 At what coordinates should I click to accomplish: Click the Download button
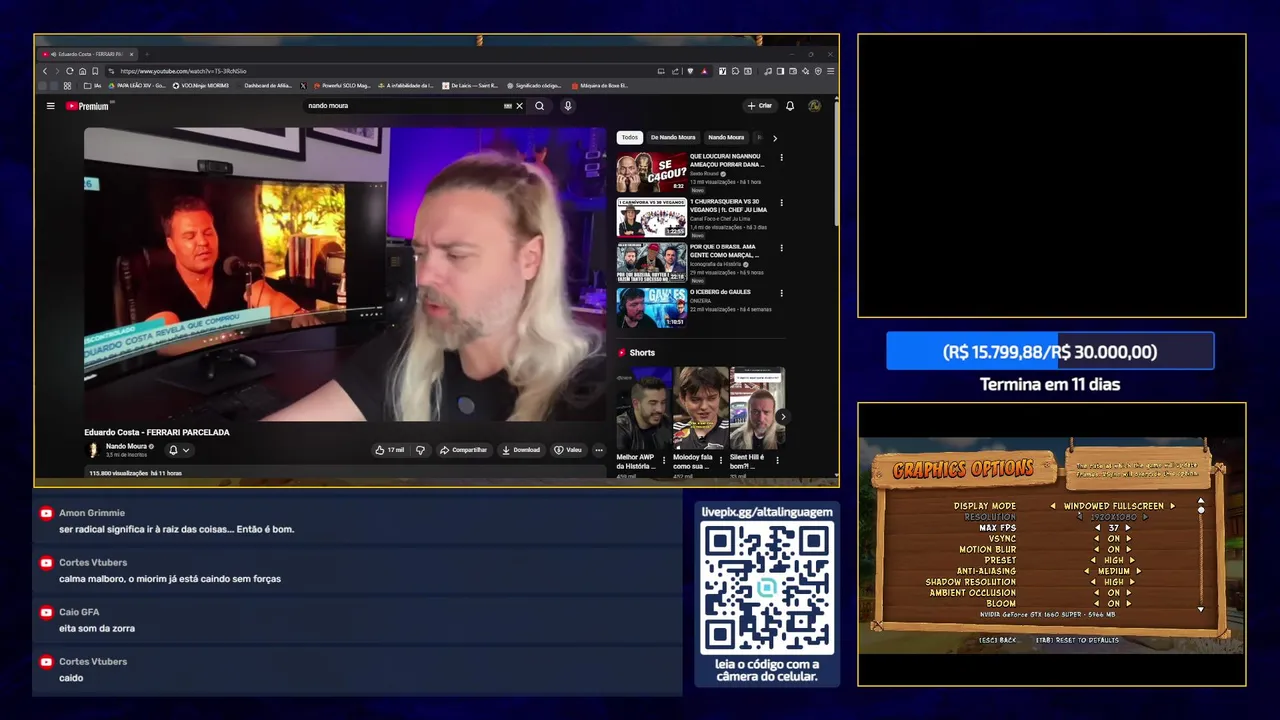pyautogui.click(x=520, y=450)
